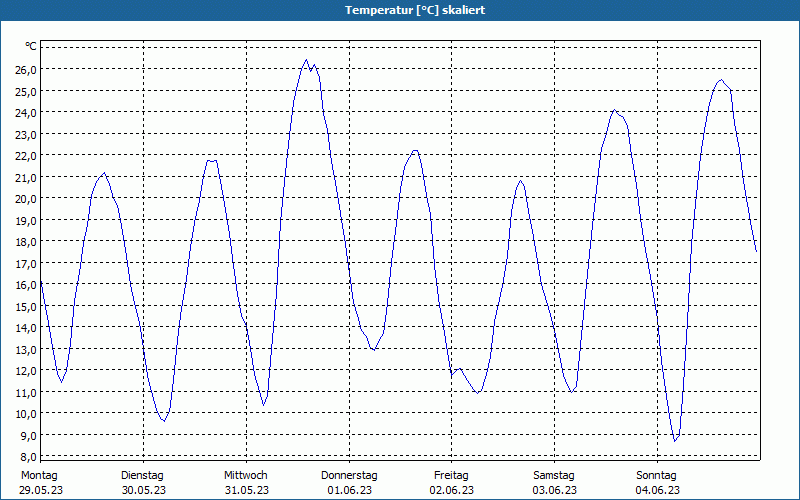Click the Montag day label
This screenshot has height=500, width=800.
(39, 475)
